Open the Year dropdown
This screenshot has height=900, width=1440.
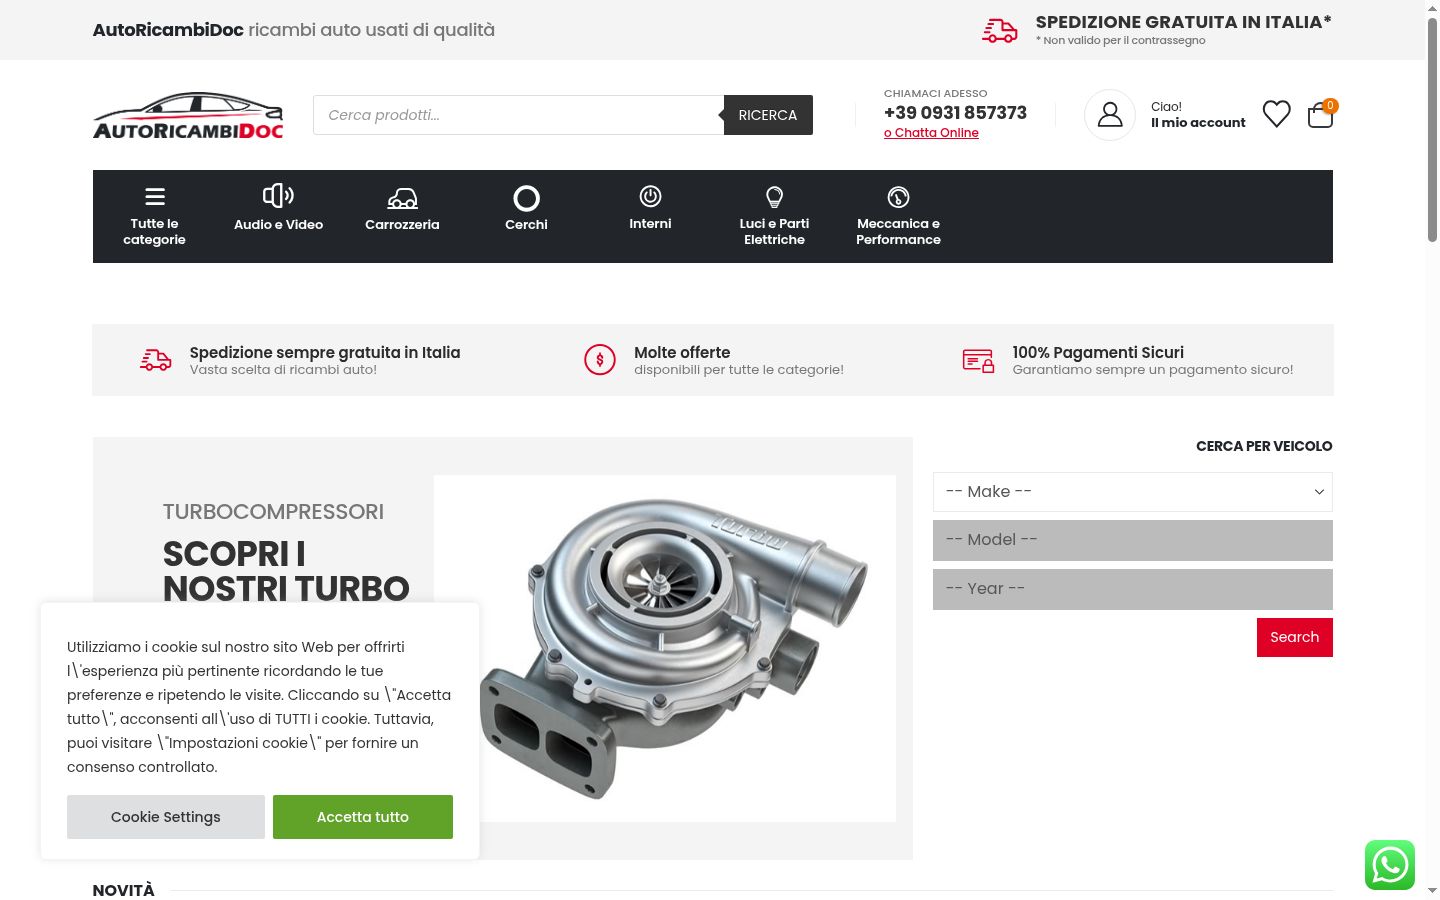pyautogui.click(x=1132, y=589)
